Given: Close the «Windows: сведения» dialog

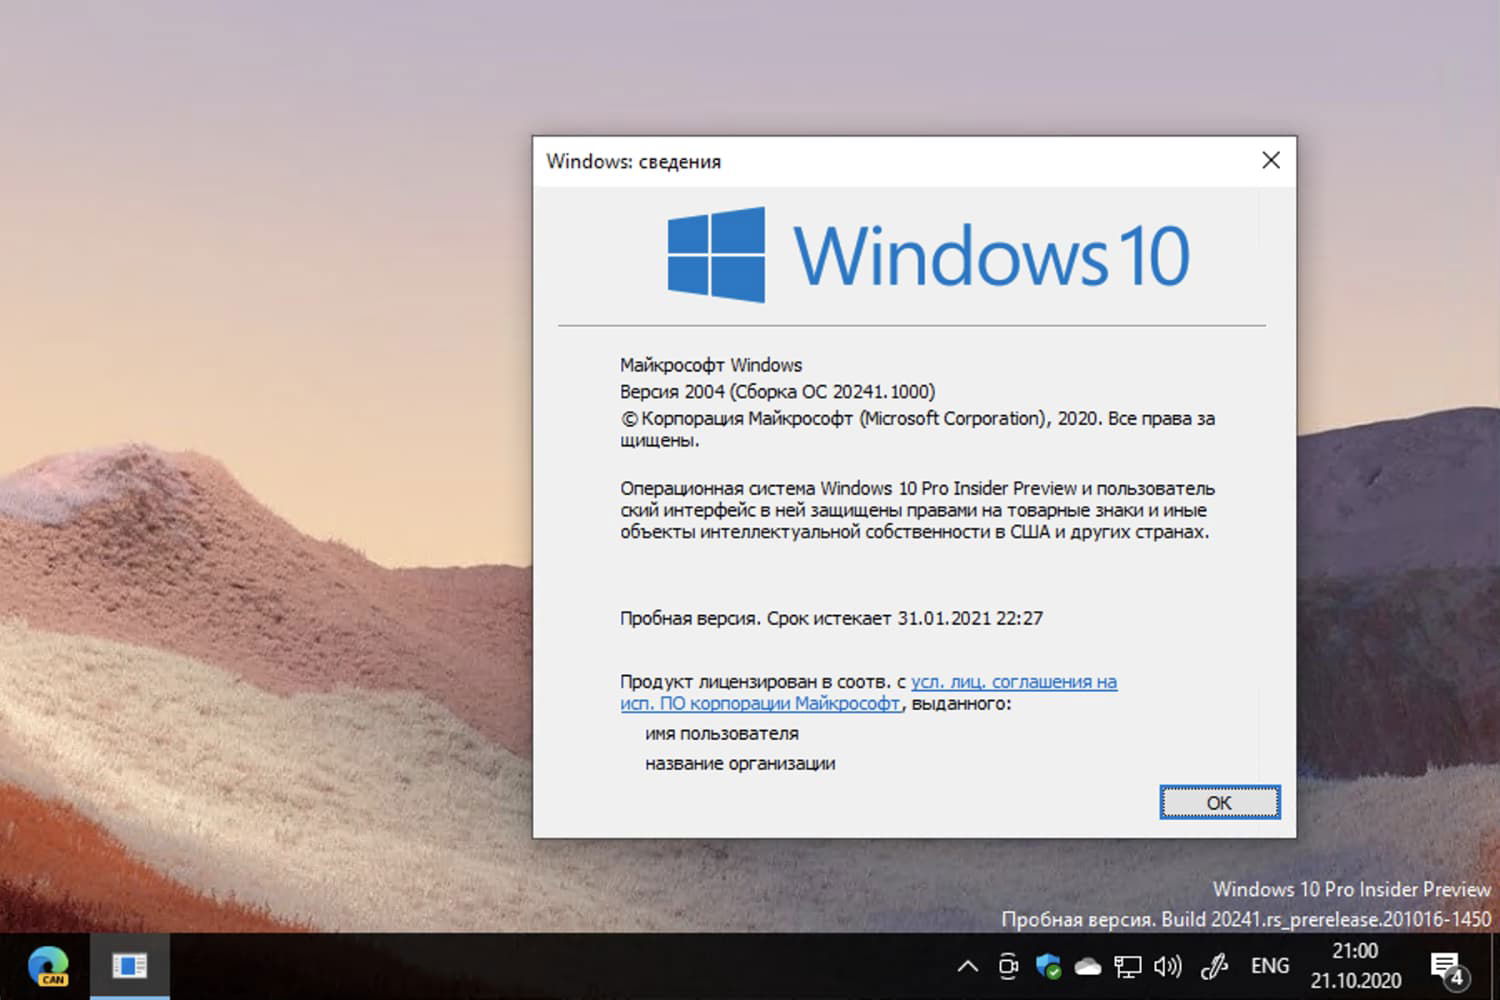Looking at the screenshot, I should 1270,160.
